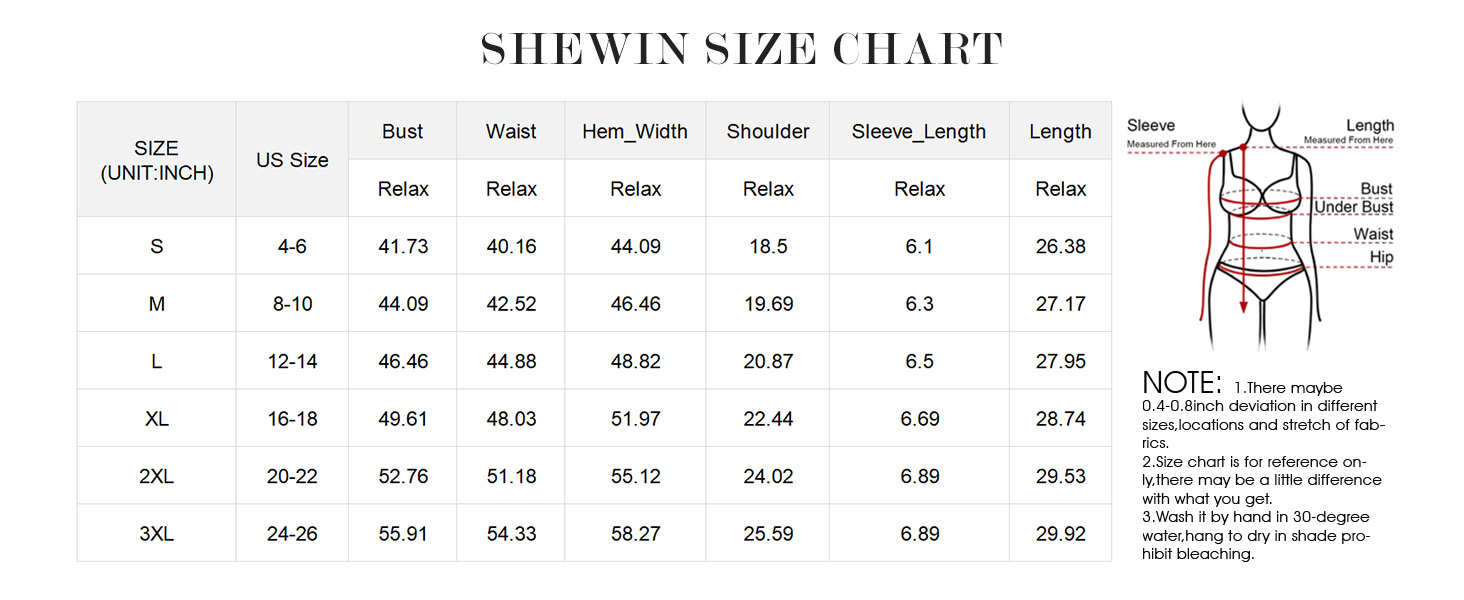Click the Shoulder column header
1464x600 pixels.
768,131
